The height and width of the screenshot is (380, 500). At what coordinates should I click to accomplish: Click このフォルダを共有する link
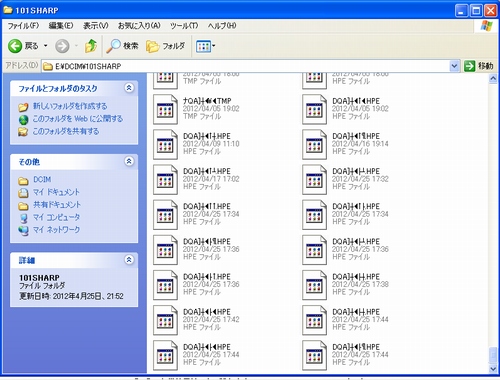coord(66,131)
